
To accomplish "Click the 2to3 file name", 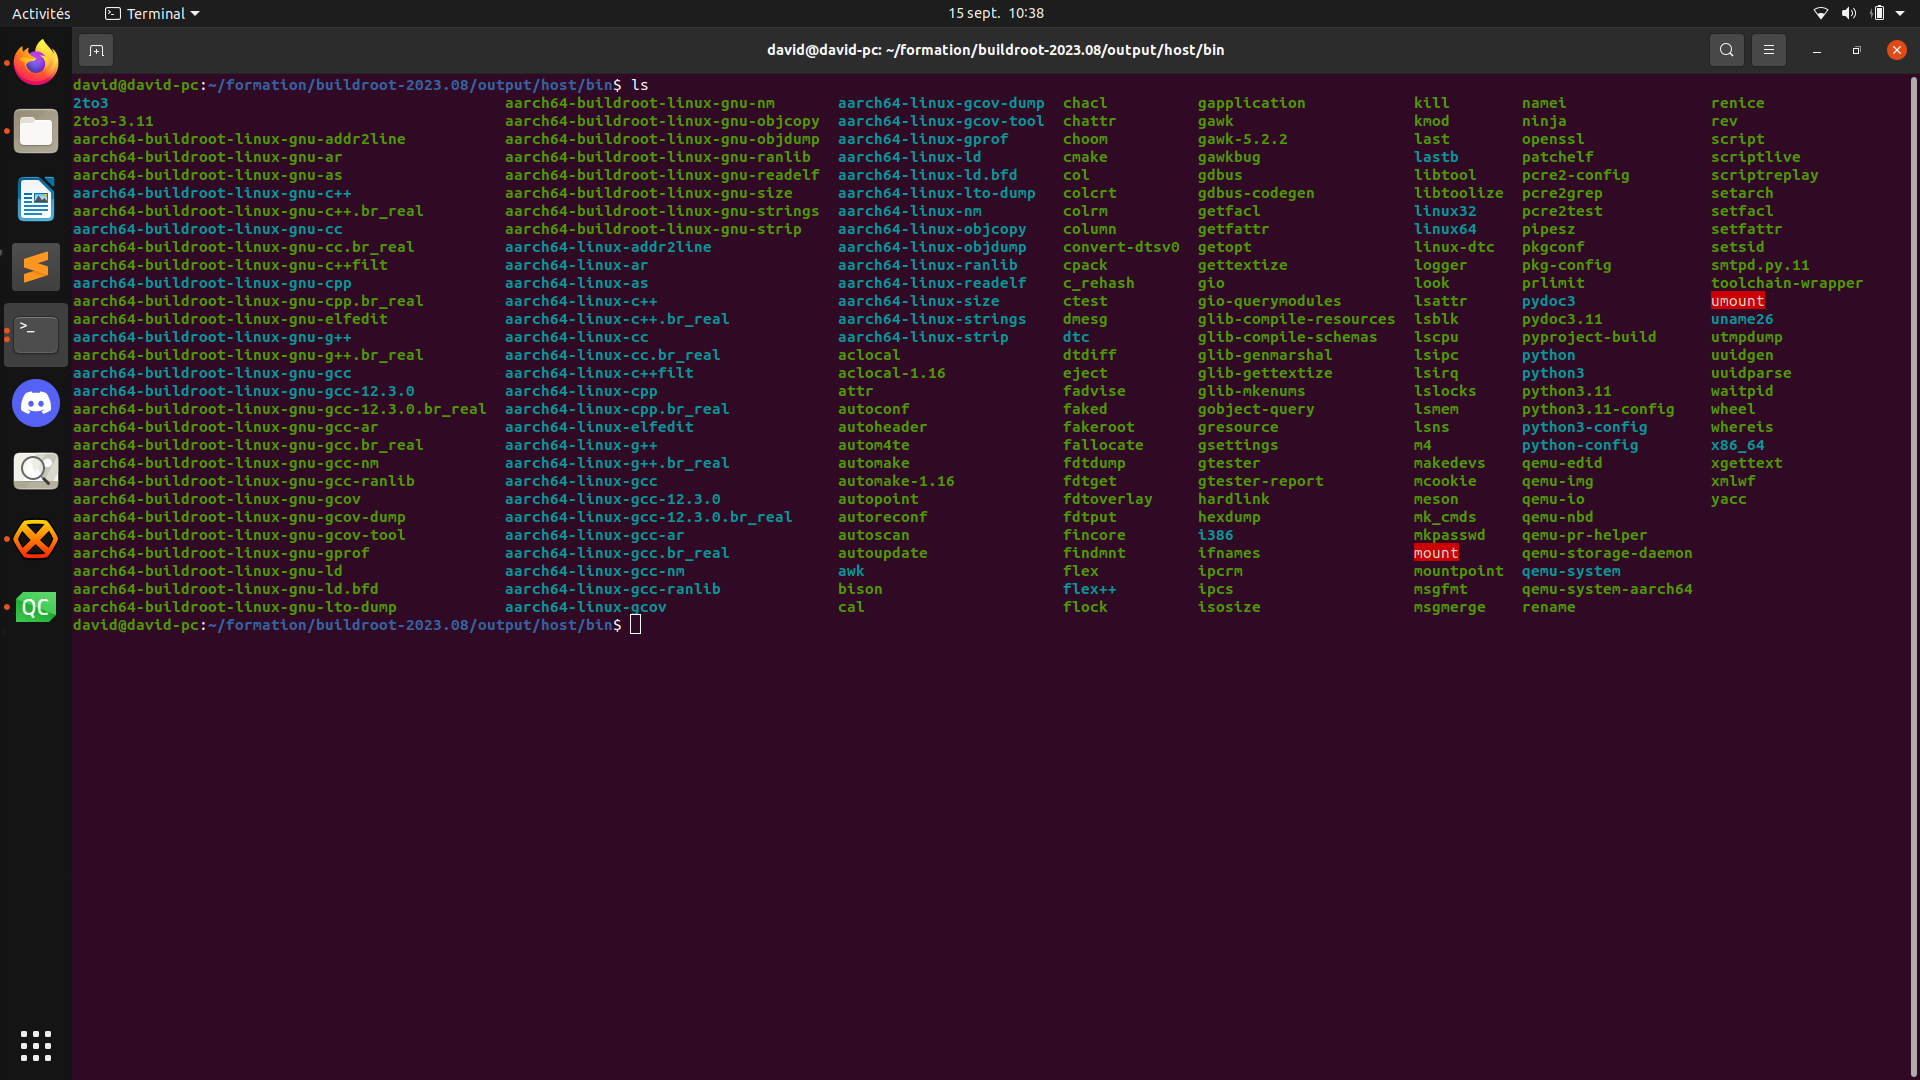I will point(91,103).
